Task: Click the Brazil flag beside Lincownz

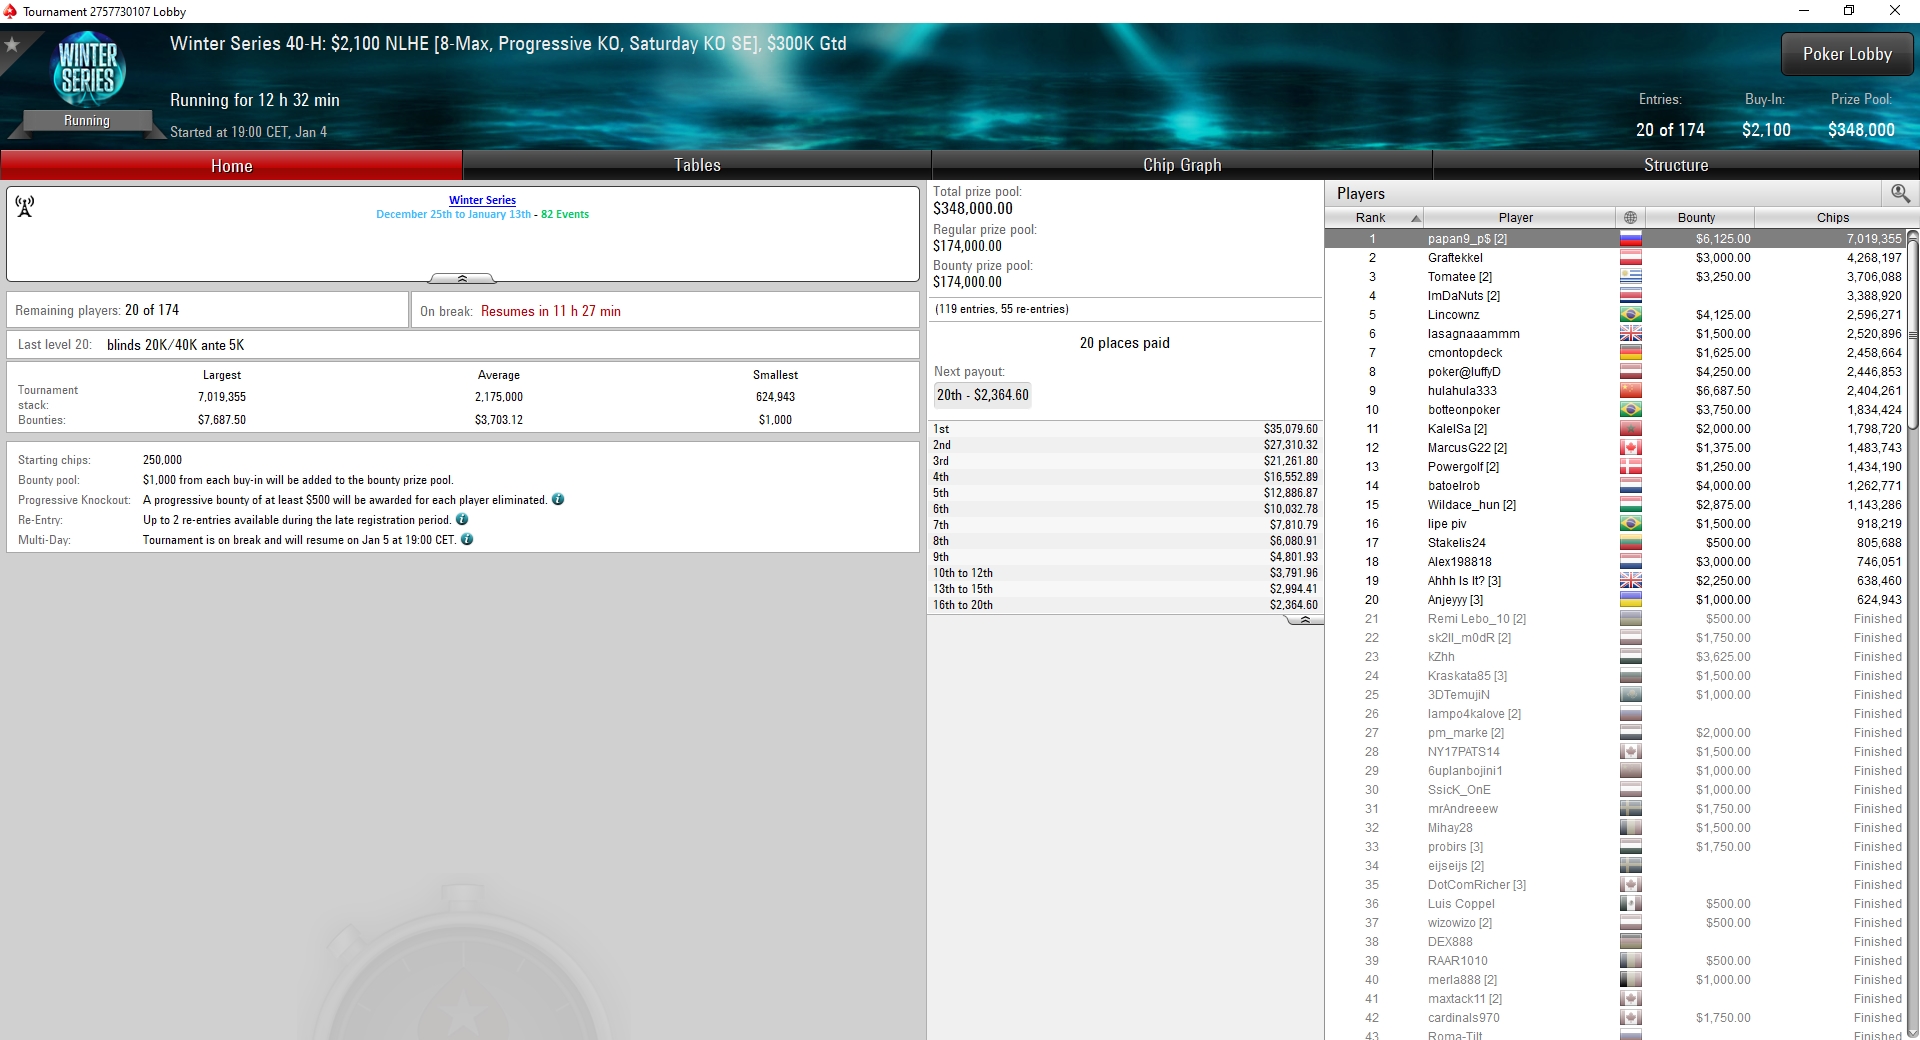Action: click(x=1631, y=315)
